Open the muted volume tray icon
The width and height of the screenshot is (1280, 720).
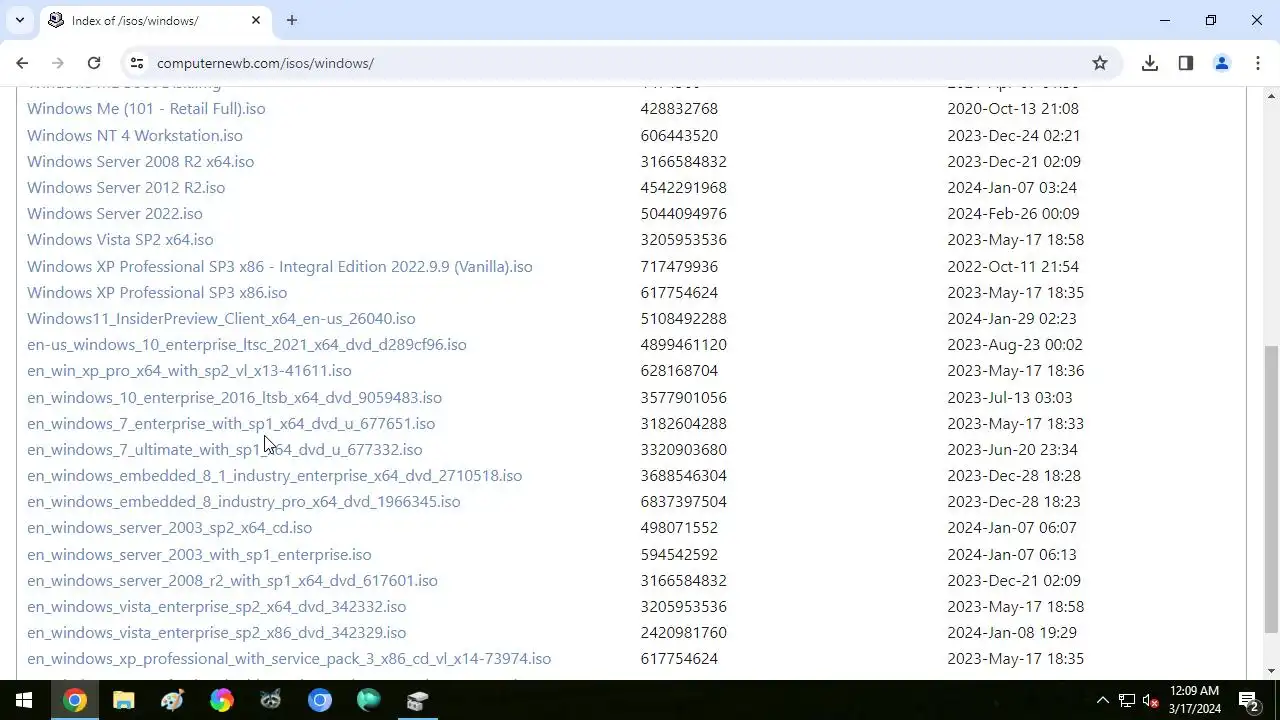[x=1151, y=700]
